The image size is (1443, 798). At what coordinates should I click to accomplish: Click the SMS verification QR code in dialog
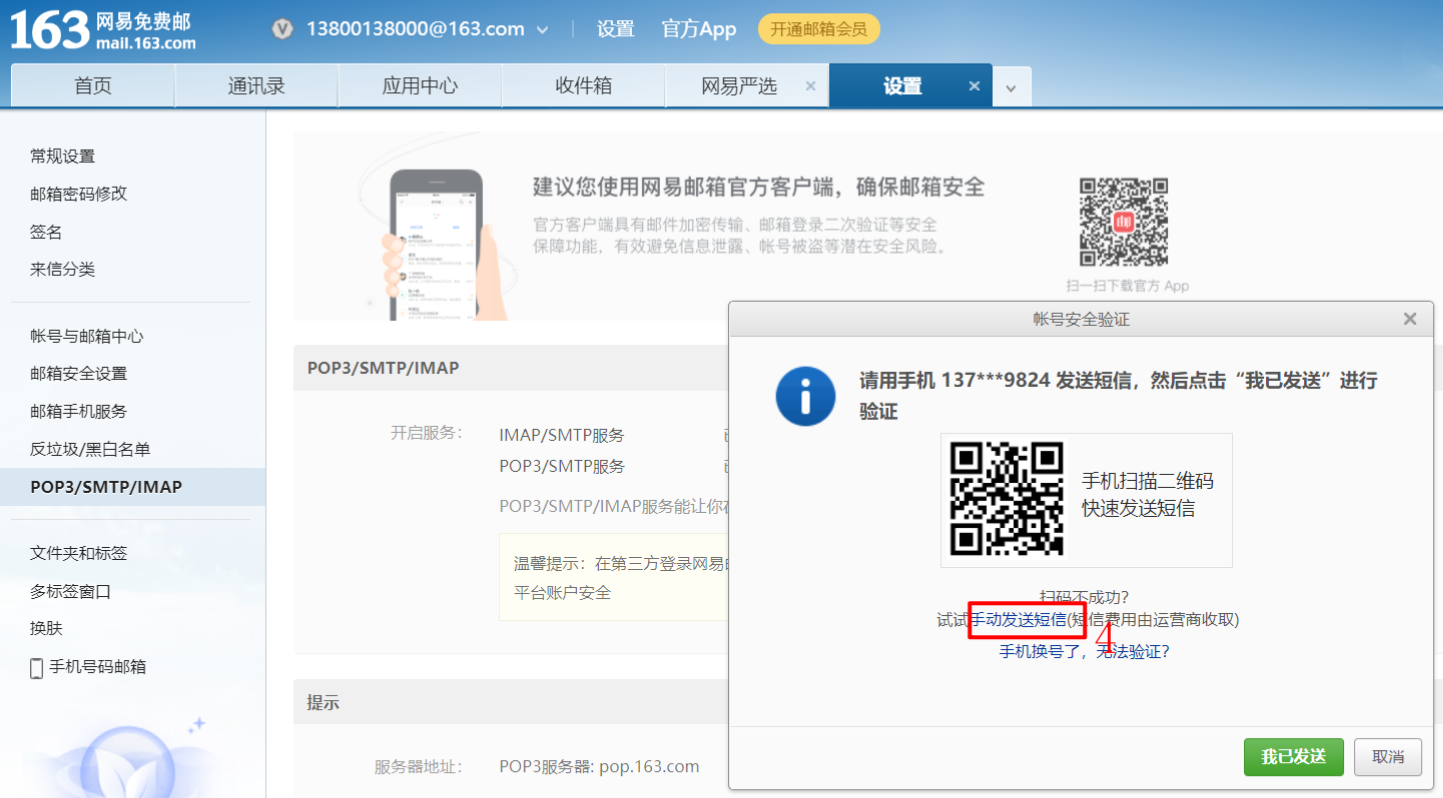pos(1006,499)
